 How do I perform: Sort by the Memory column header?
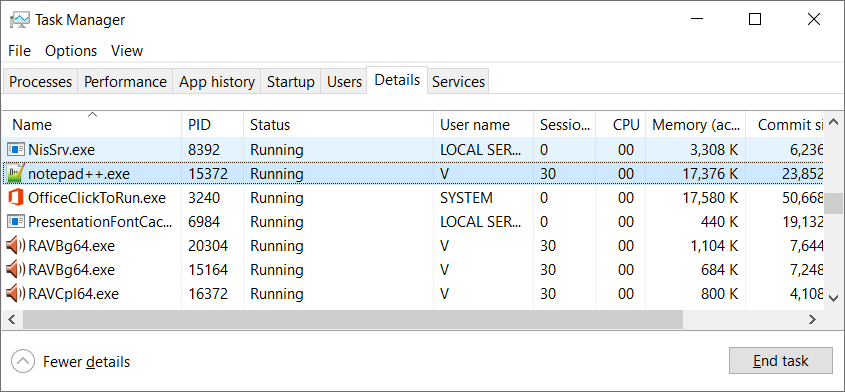click(x=696, y=125)
